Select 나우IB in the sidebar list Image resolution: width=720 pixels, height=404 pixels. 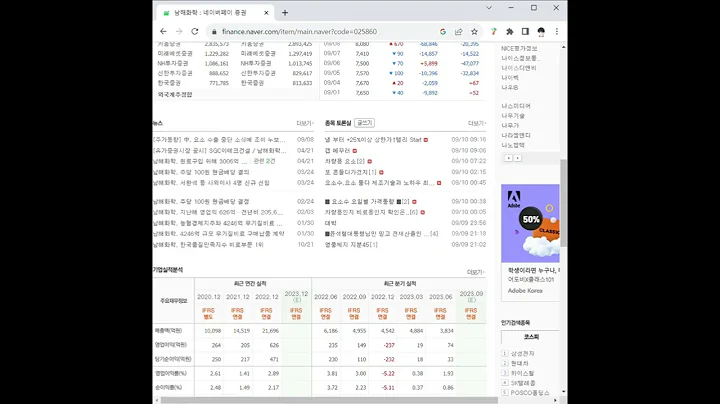[510, 87]
